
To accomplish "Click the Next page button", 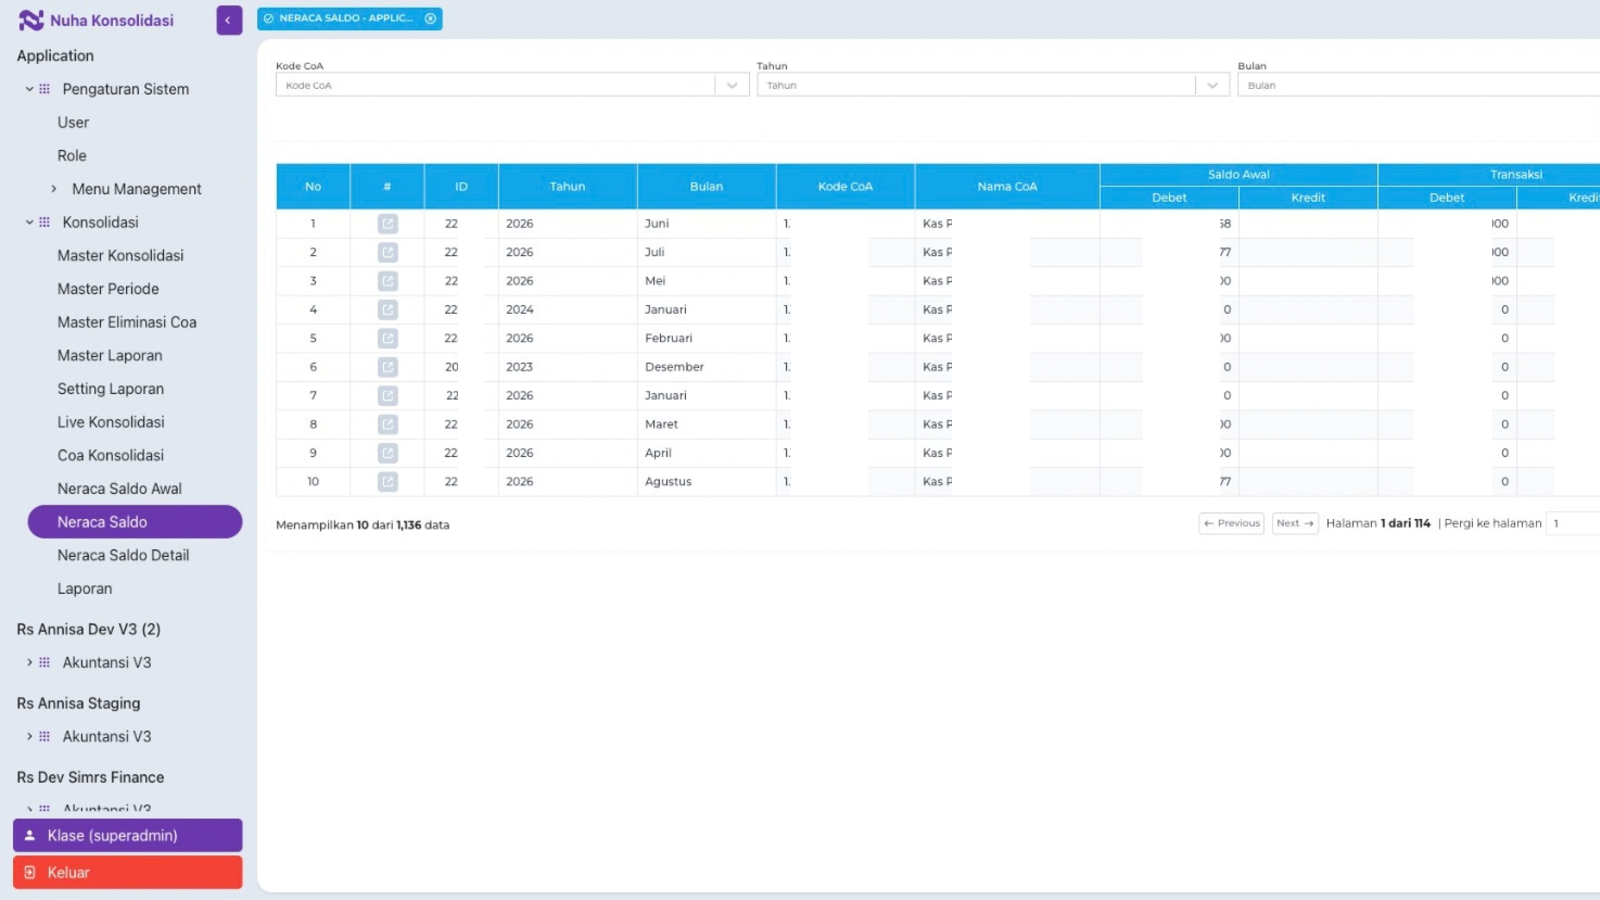I will (1295, 523).
